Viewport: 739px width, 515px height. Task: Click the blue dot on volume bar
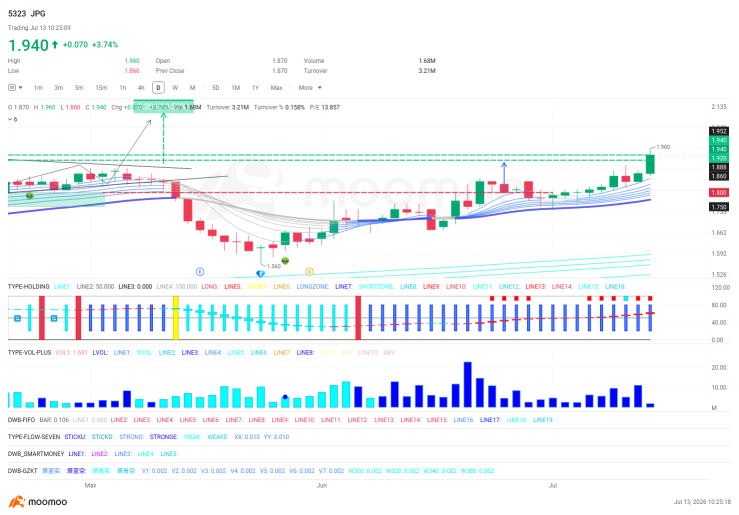pyautogui.click(x=285, y=397)
